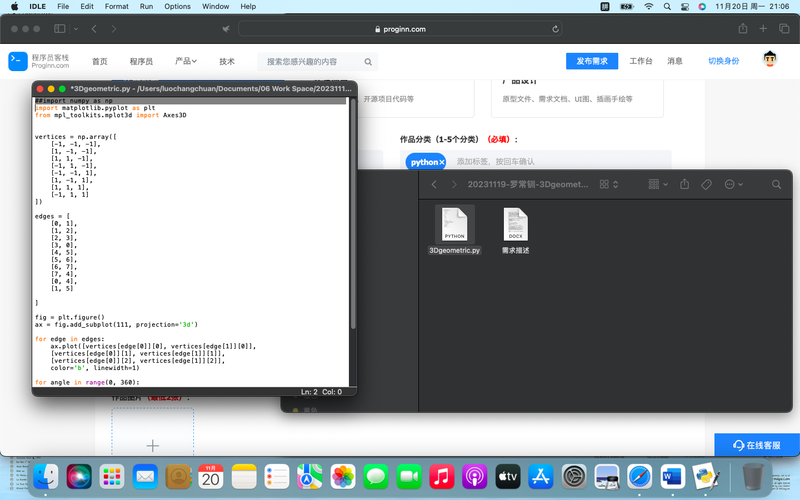800x500 pixels.
Task: Open Mail from the Dock
Action: click(x=145, y=477)
